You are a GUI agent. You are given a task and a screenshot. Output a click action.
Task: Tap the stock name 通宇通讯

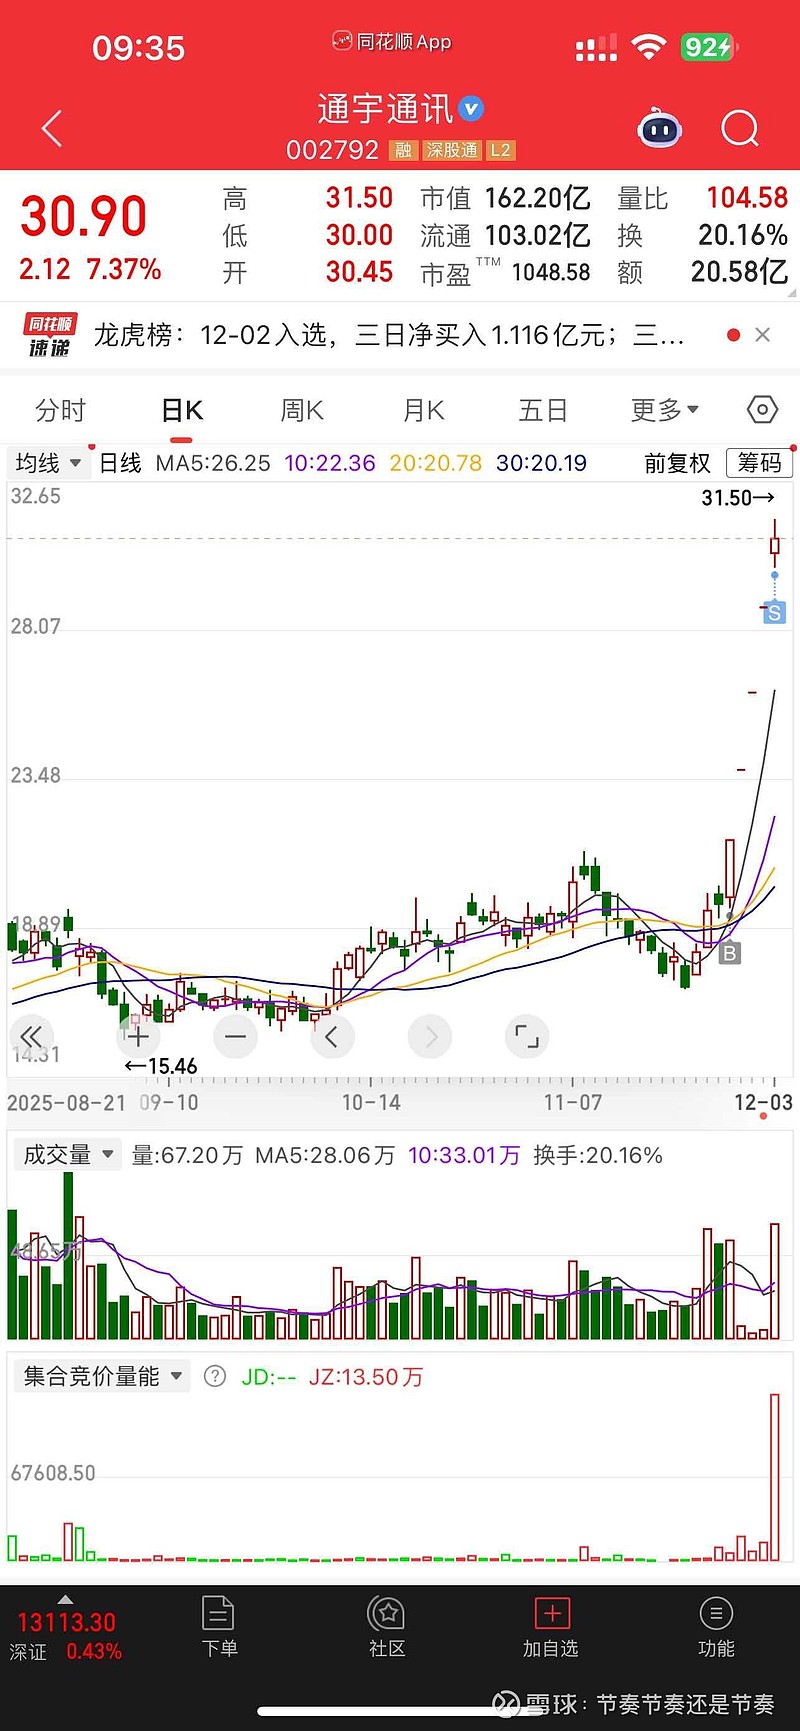[385, 108]
